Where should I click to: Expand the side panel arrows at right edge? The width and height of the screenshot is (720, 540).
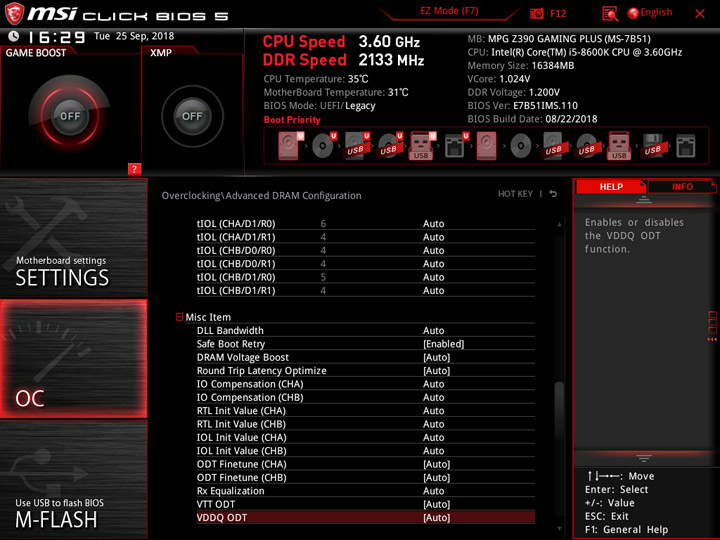[712, 339]
